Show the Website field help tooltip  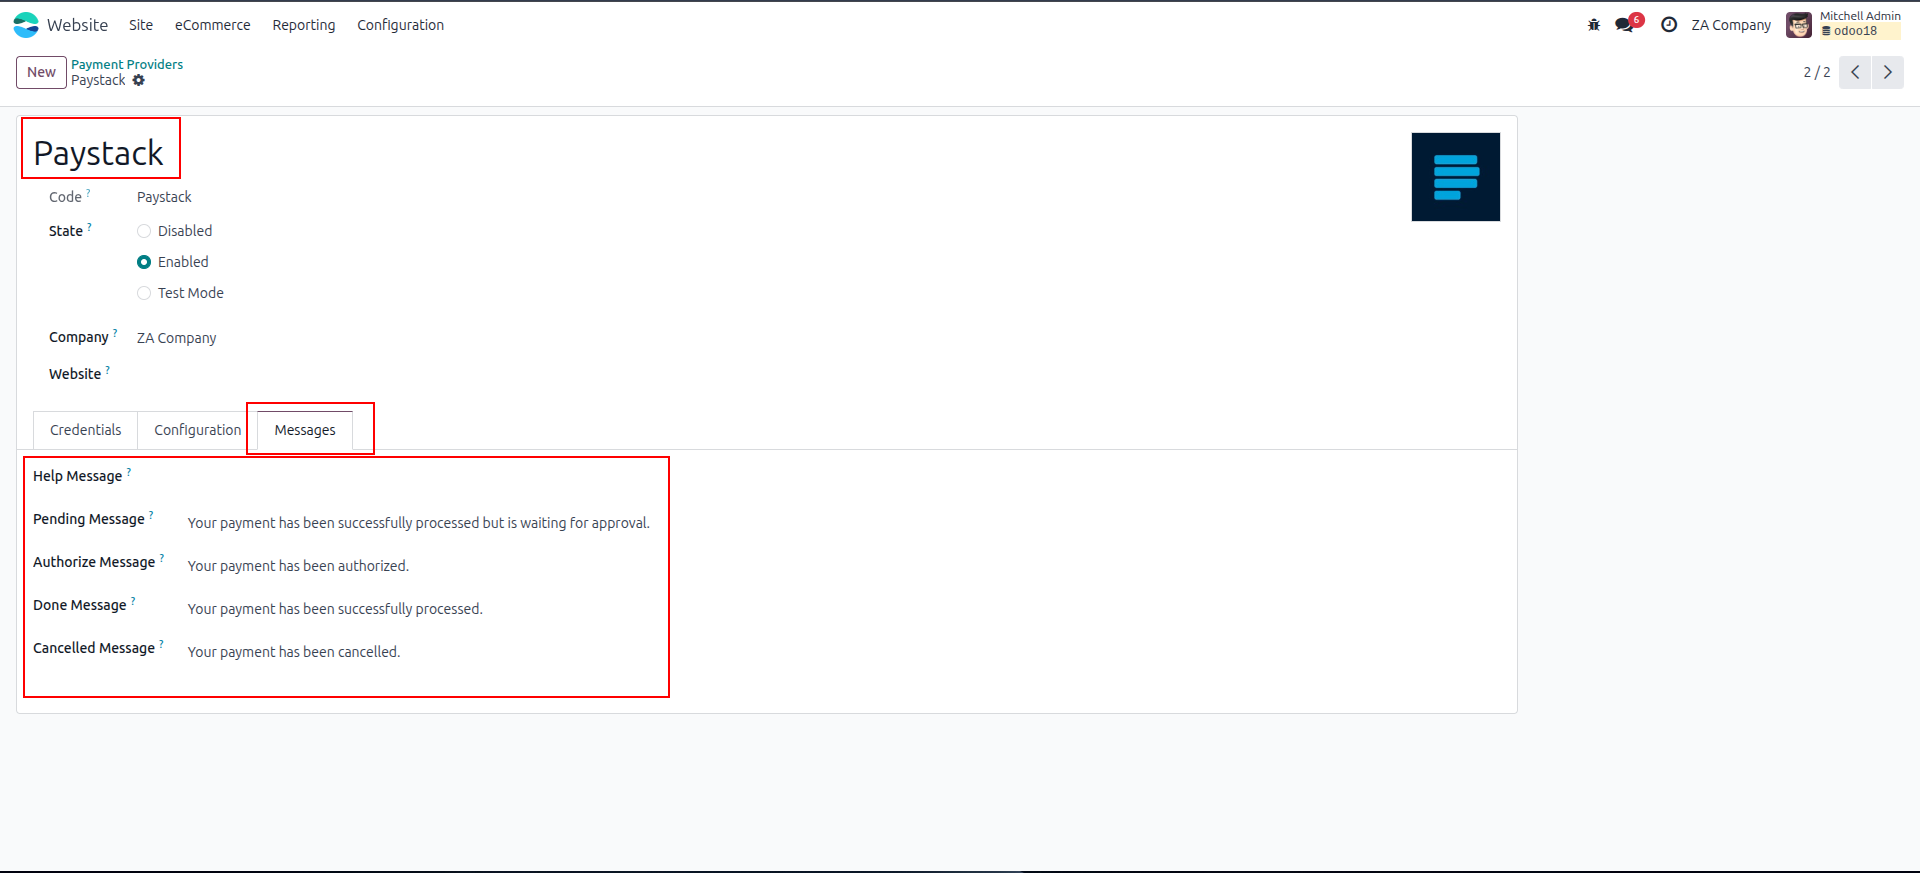(108, 369)
